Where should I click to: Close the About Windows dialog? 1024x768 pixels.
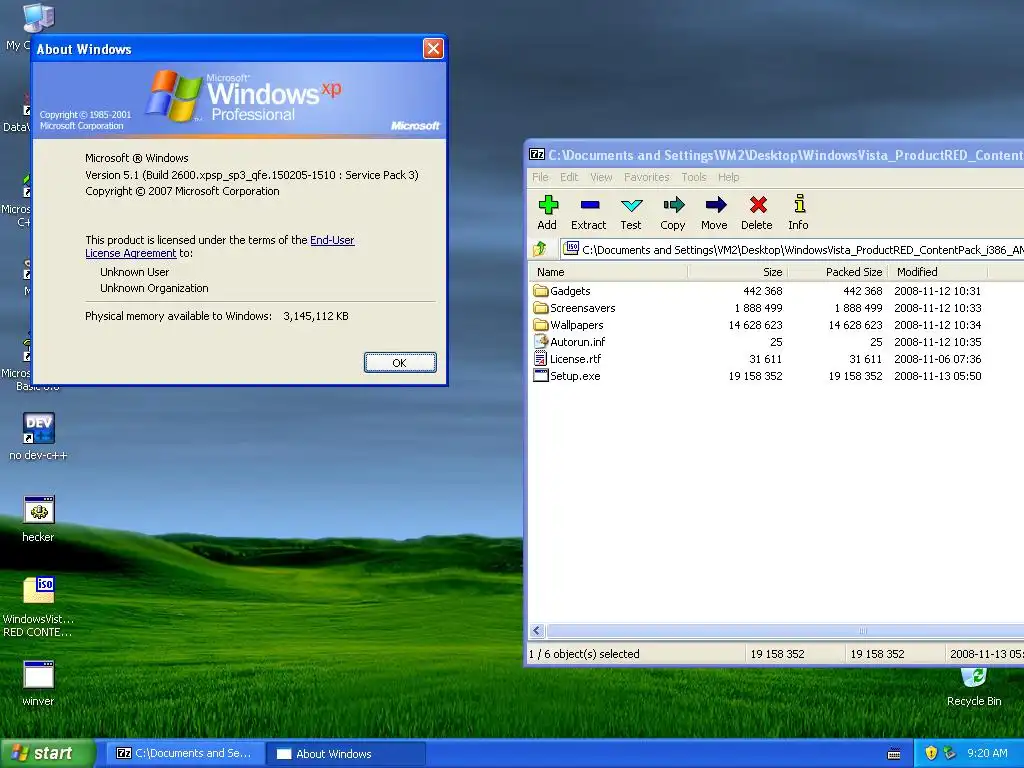(x=433, y=48)
